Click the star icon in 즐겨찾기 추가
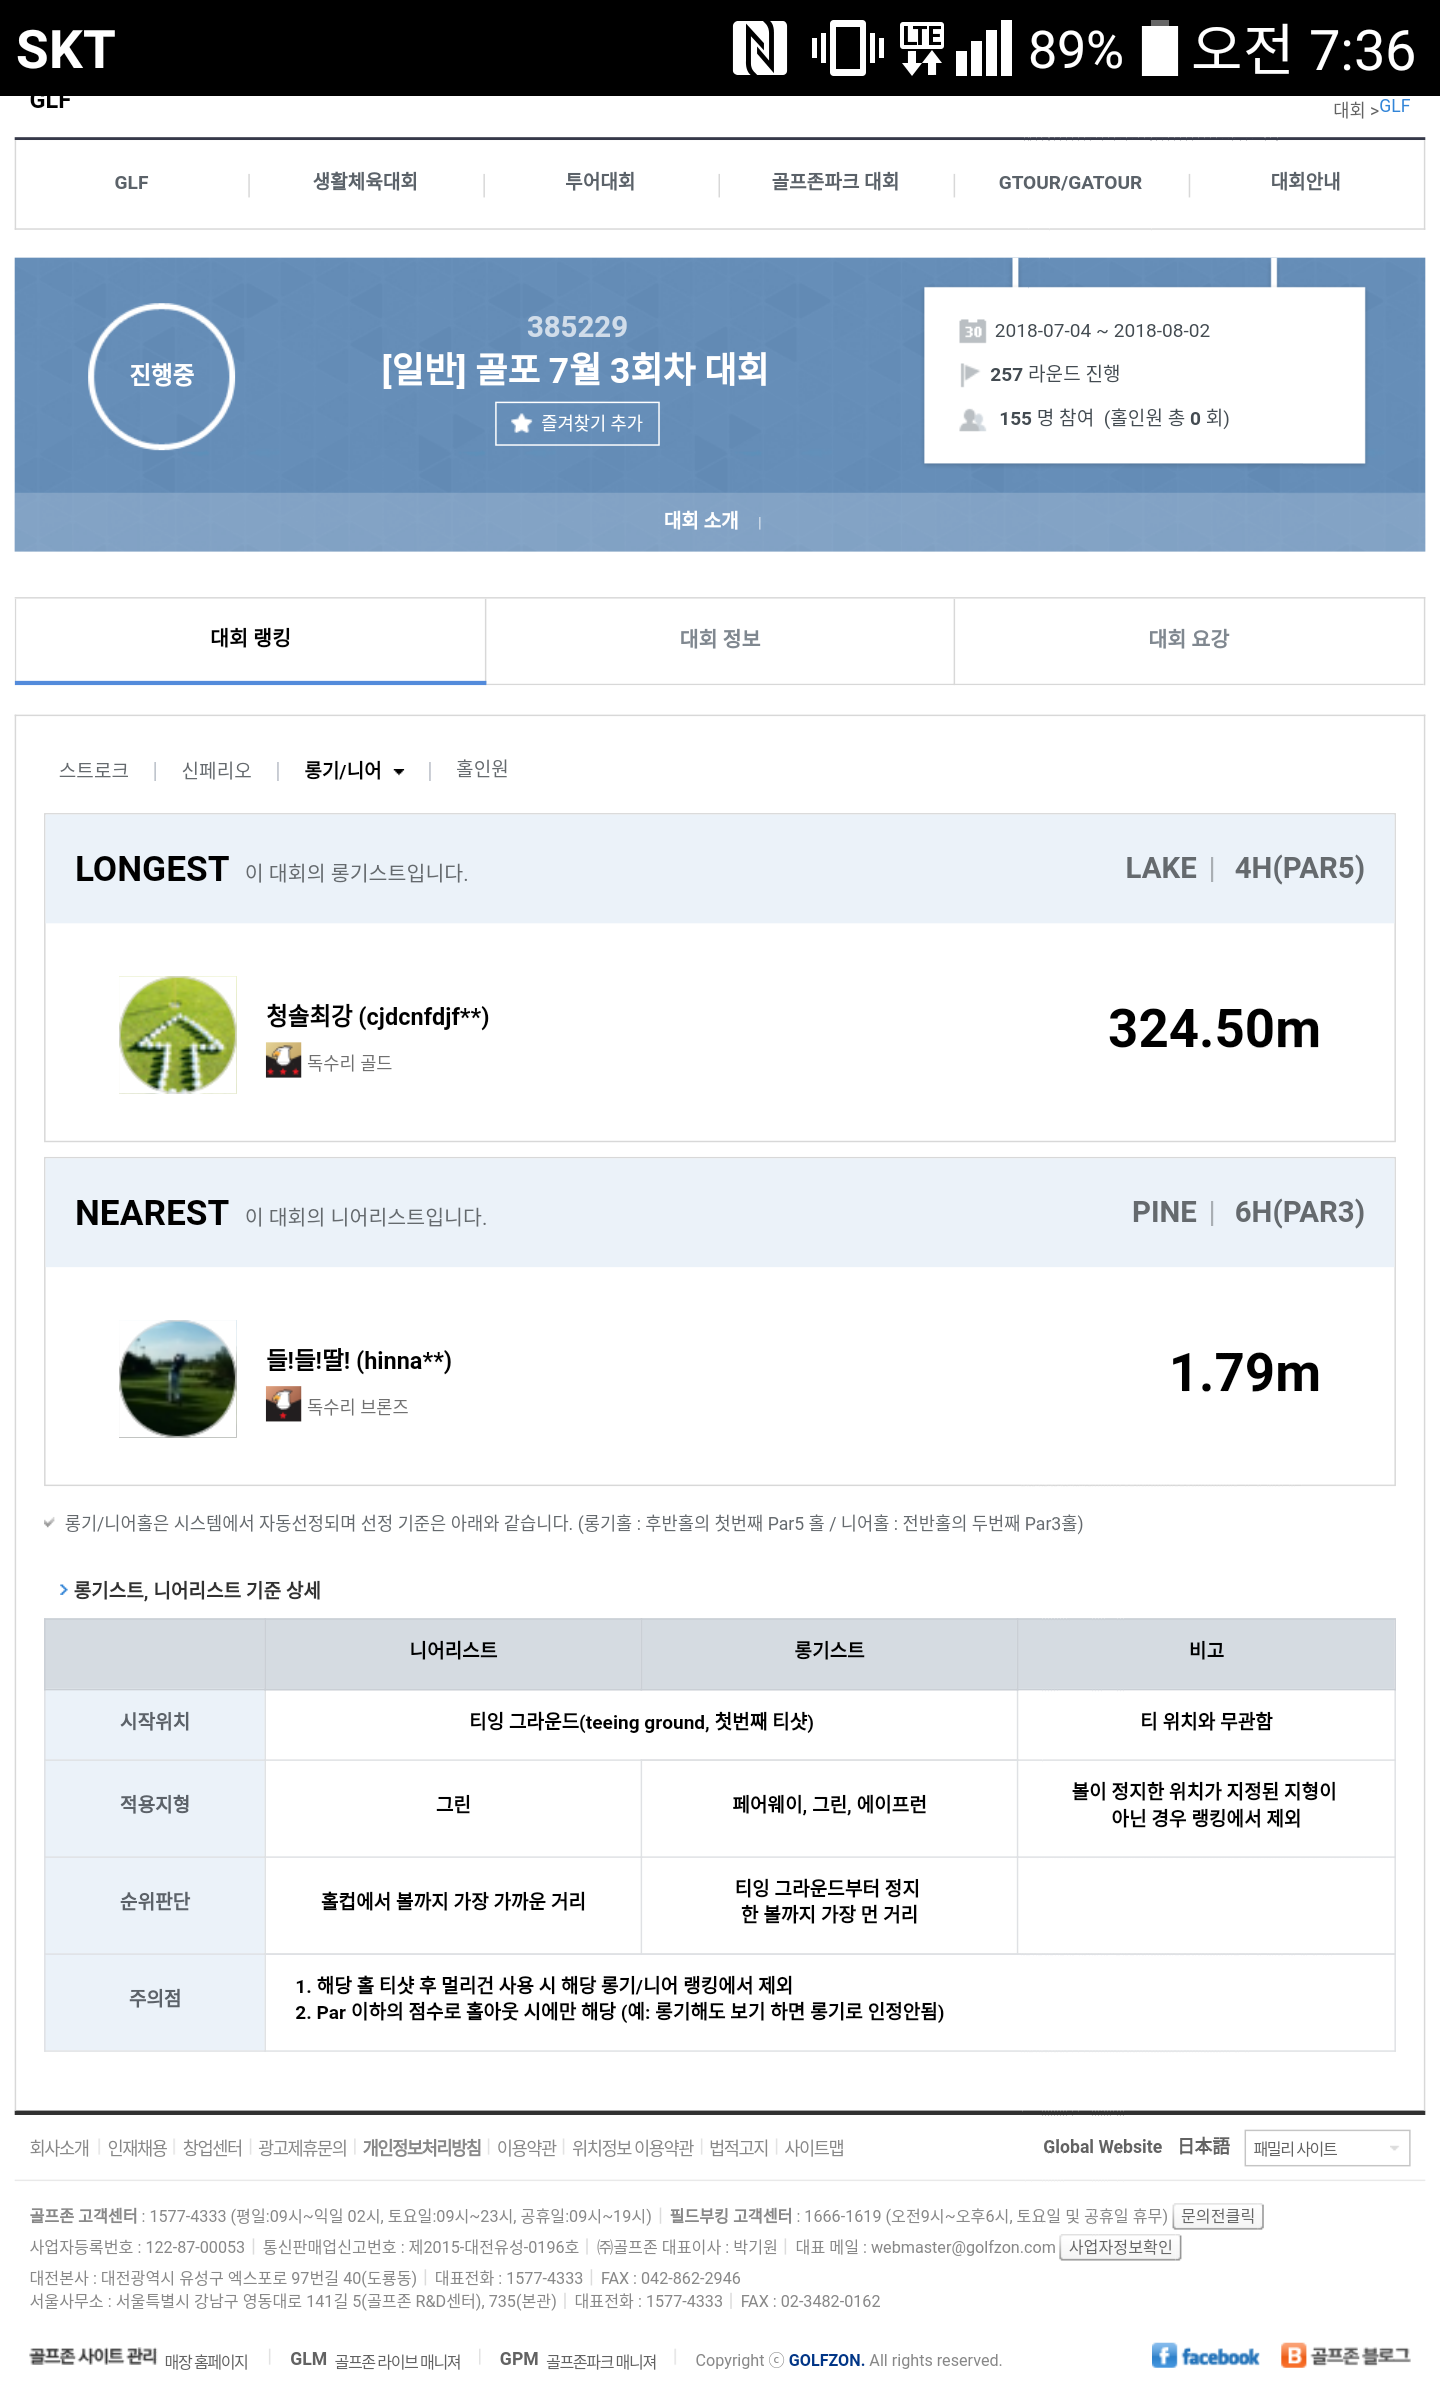 point(521,424)
